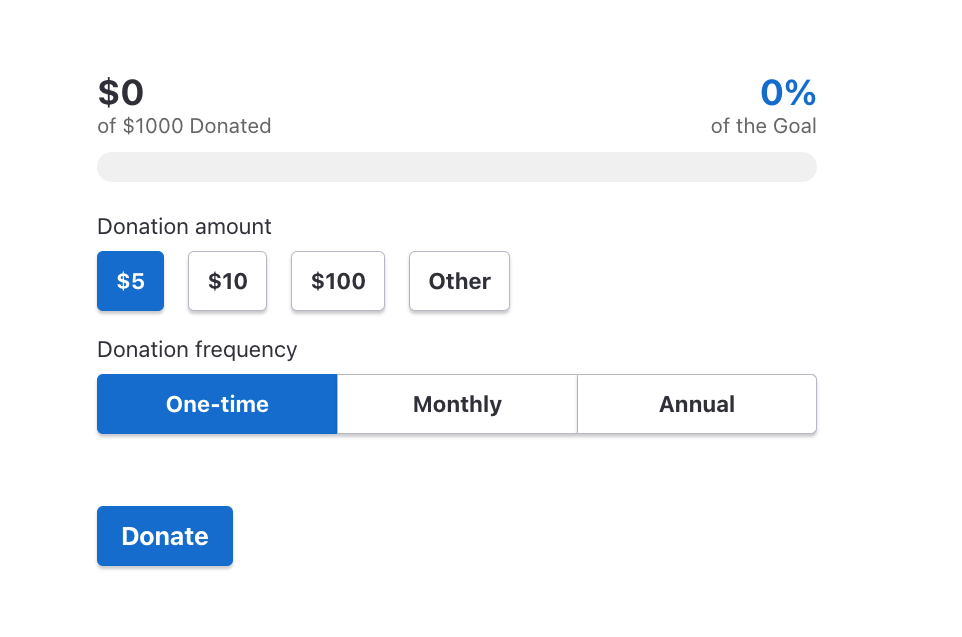Click the 0% goal percentage text
The height and width of the screenshot is (637, 962).
(x=788, y=93)
